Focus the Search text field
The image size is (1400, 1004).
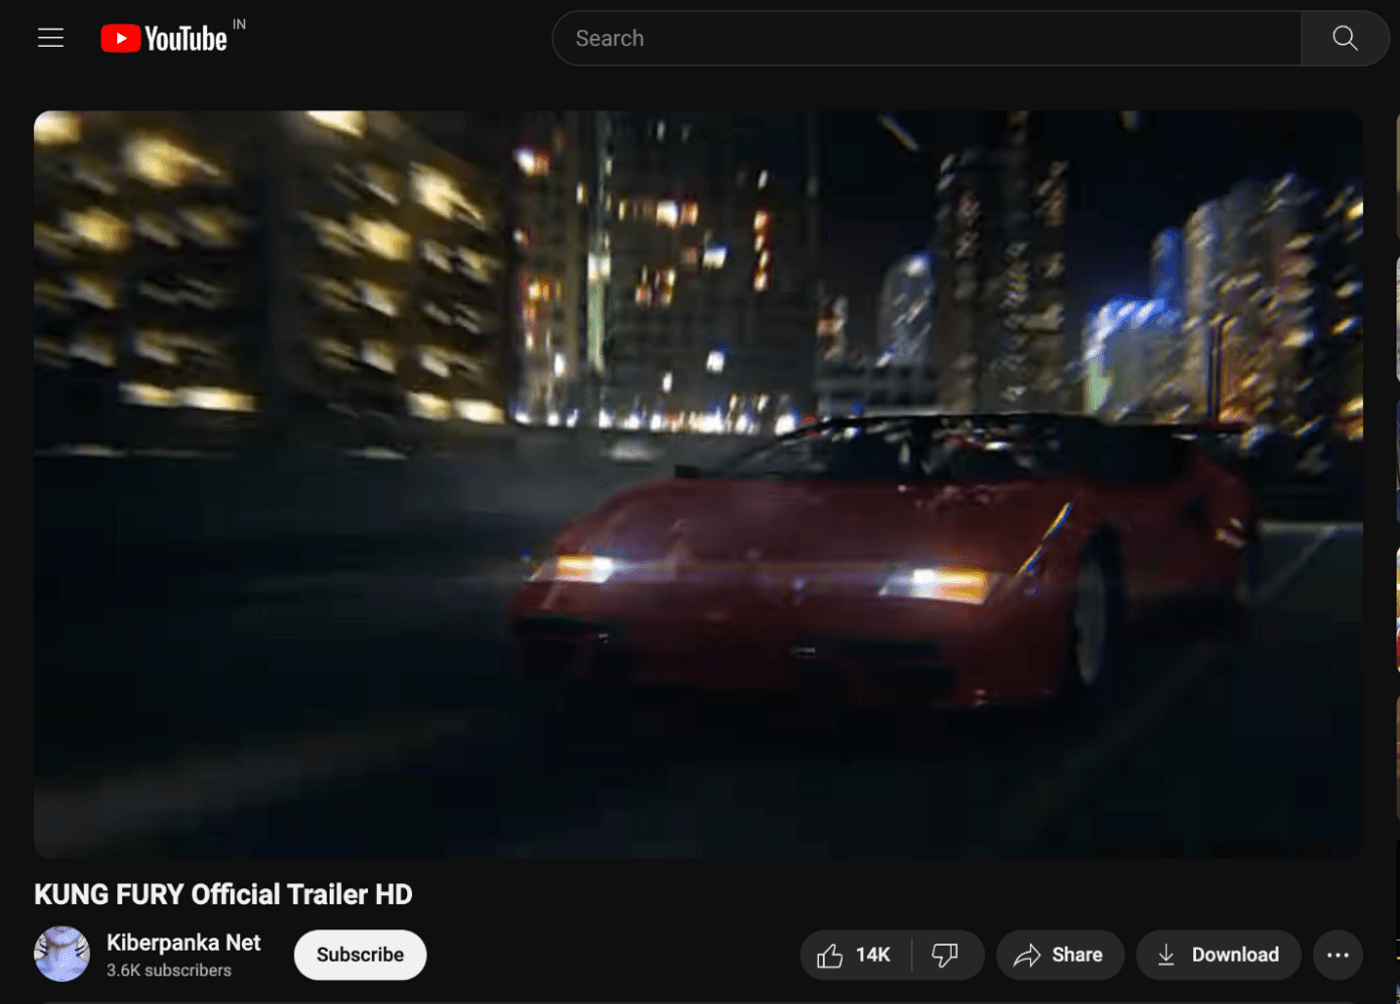tap(925, 38)
